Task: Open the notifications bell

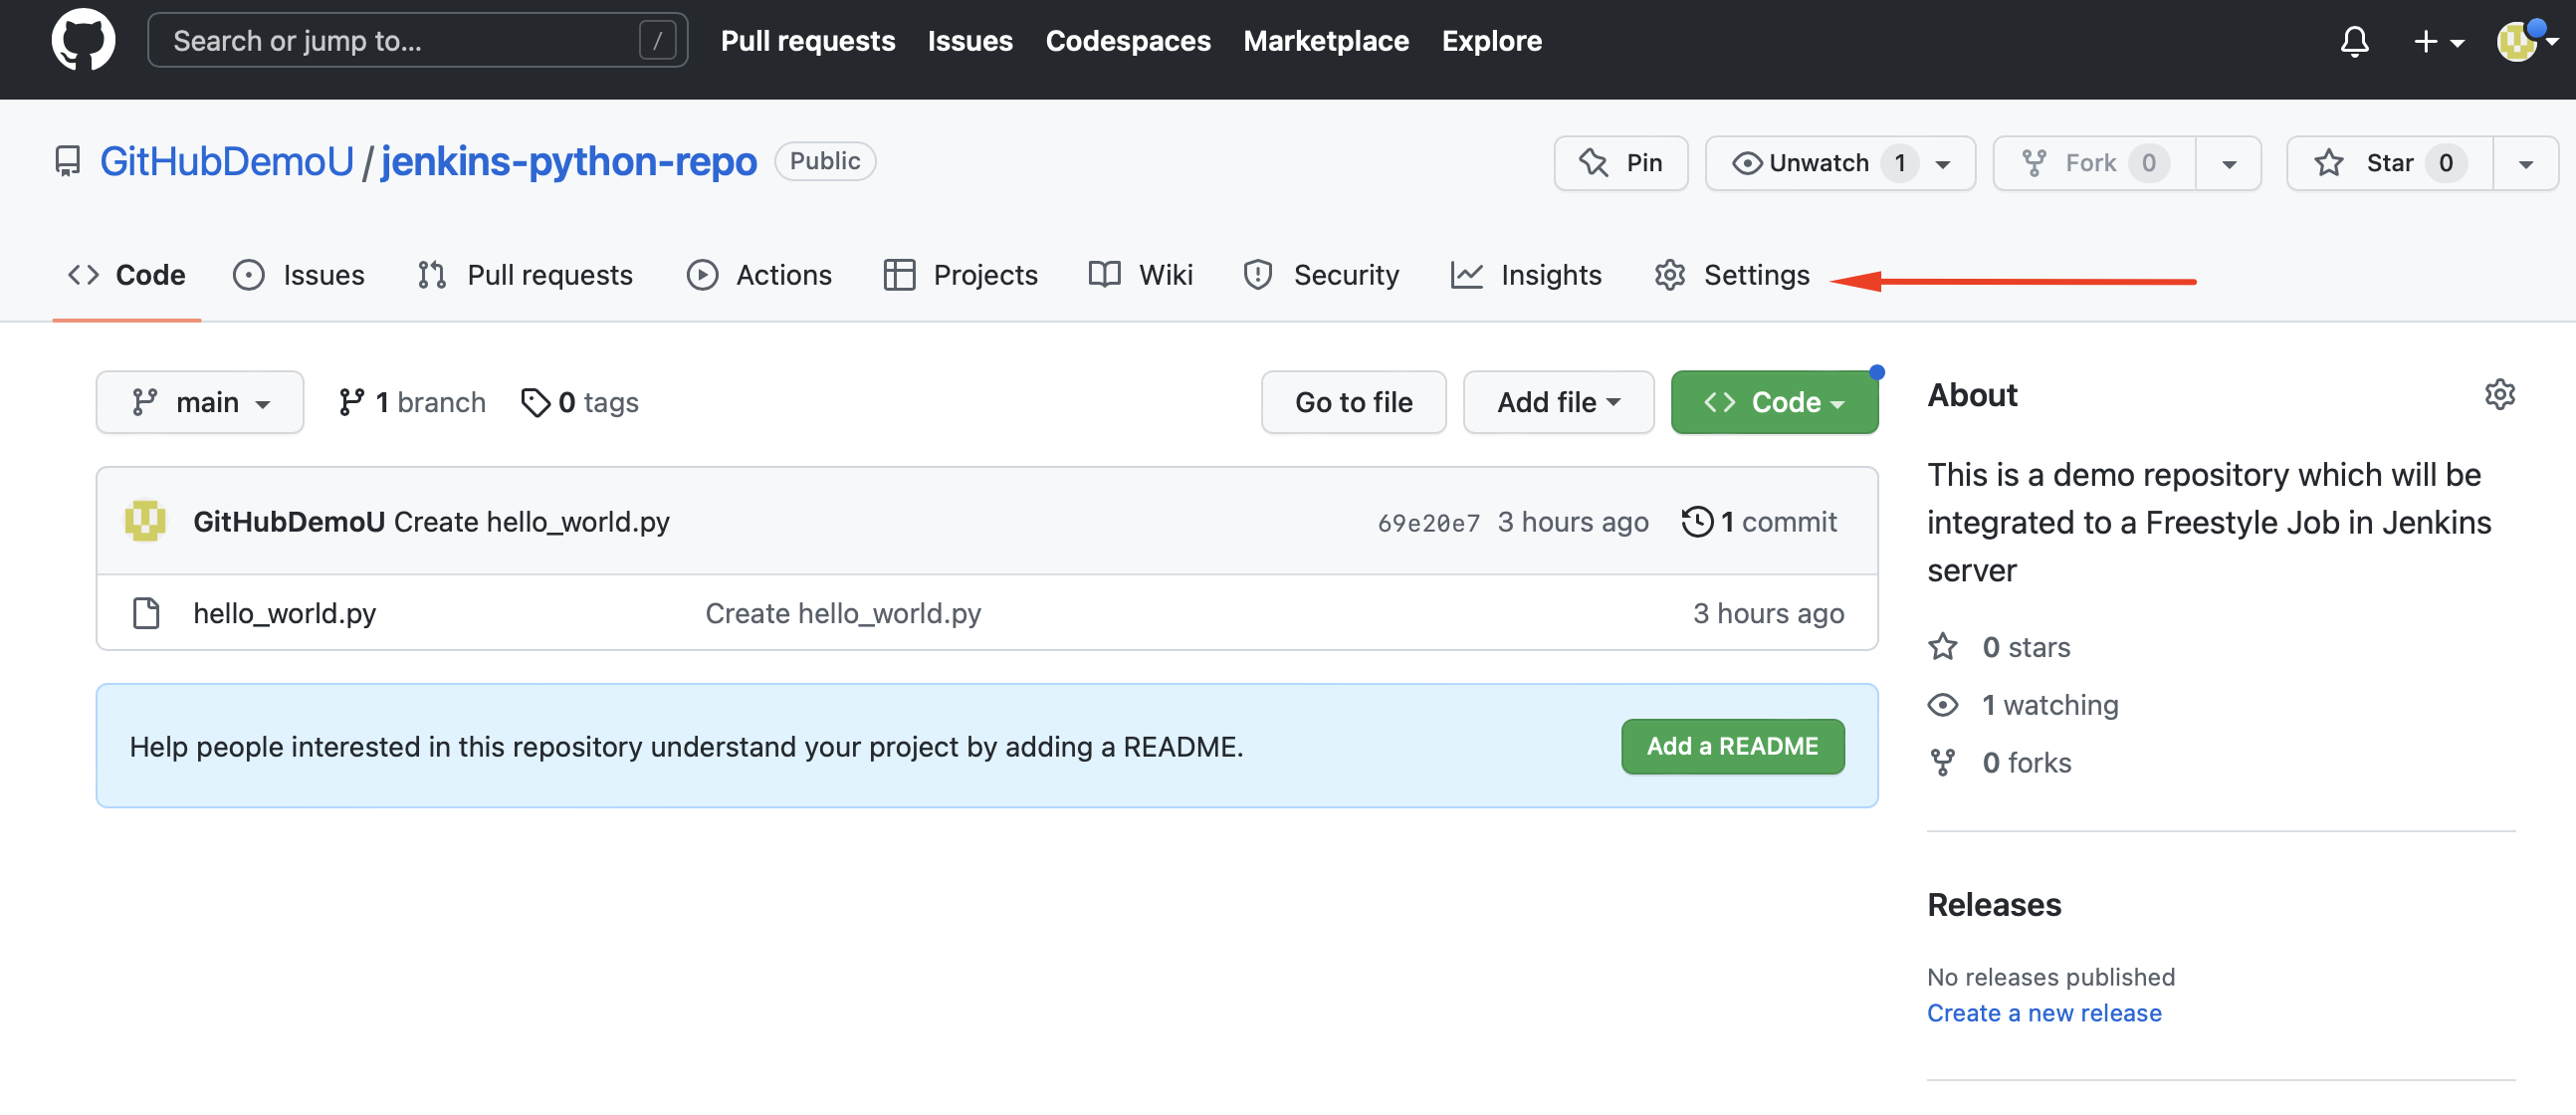Action: click(2354, 41)
